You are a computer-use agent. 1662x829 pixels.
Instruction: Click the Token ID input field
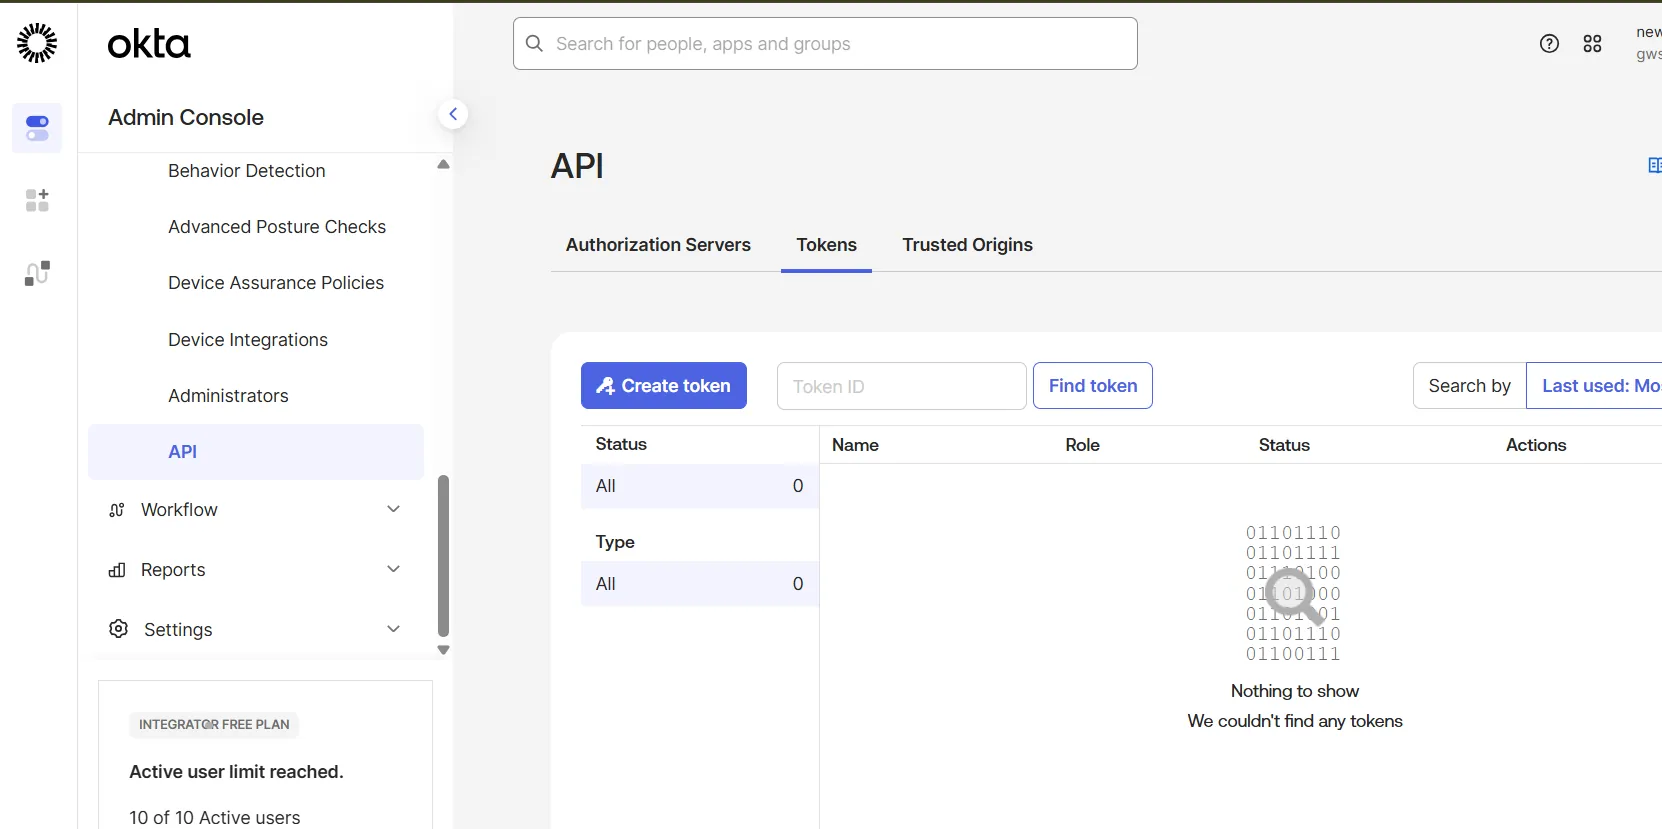pos(902,386)
